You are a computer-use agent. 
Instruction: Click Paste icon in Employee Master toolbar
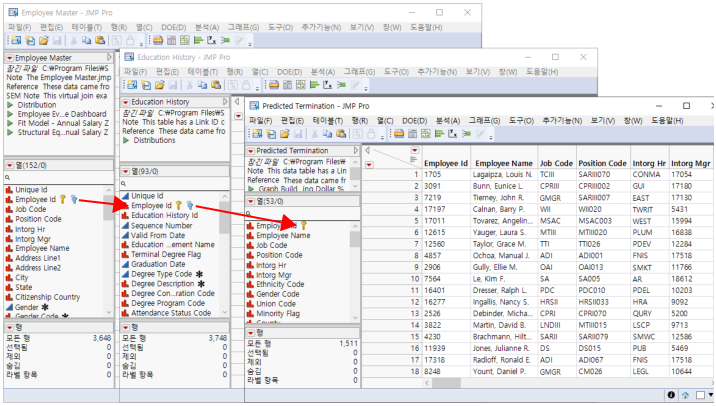point(100,40)
